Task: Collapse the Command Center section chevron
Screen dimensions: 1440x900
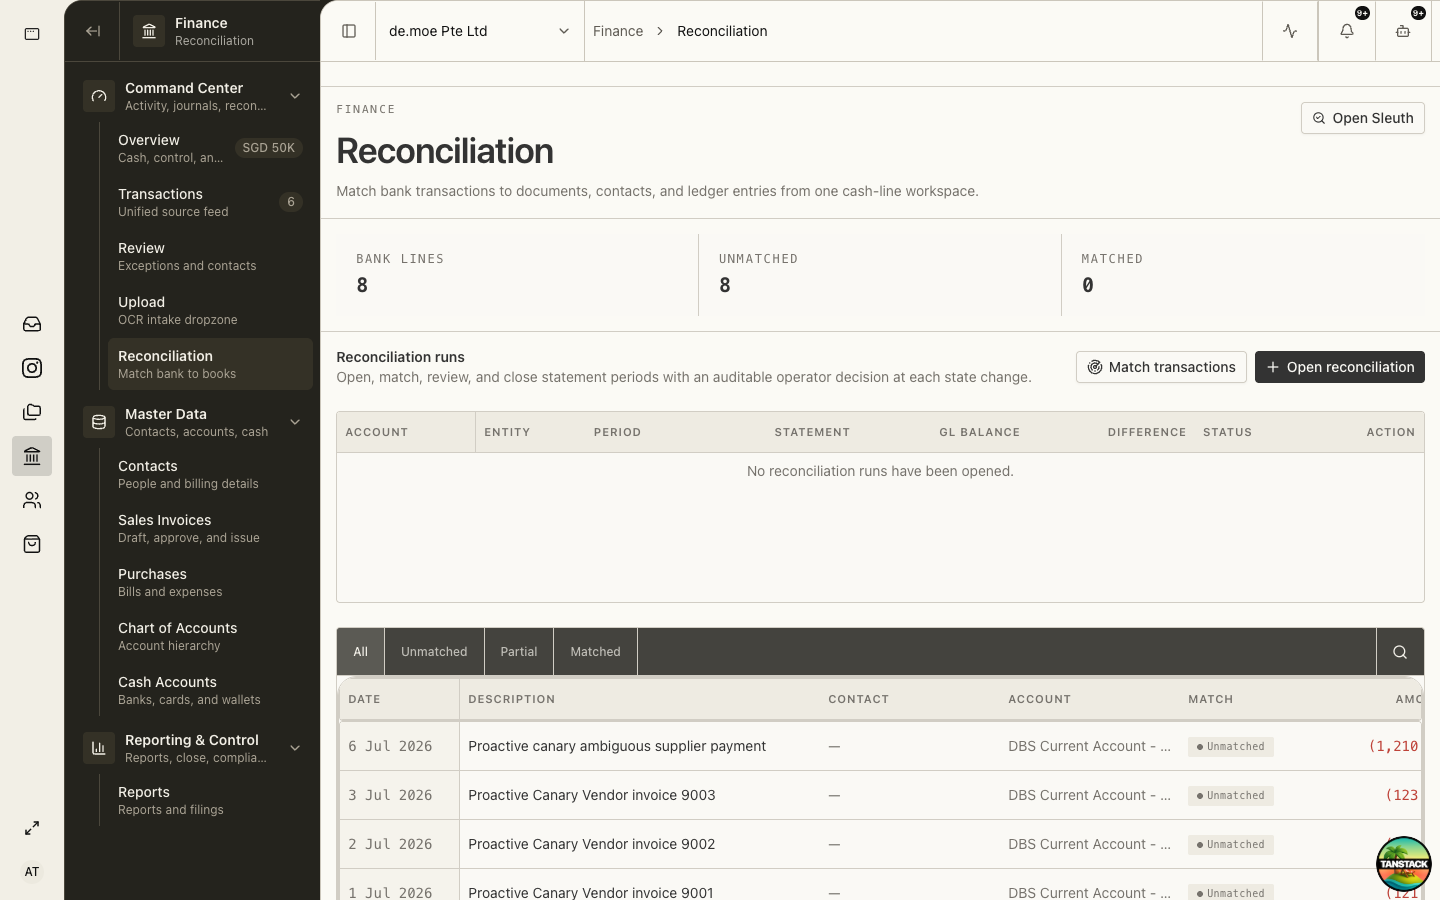Action: pos(295,96)
